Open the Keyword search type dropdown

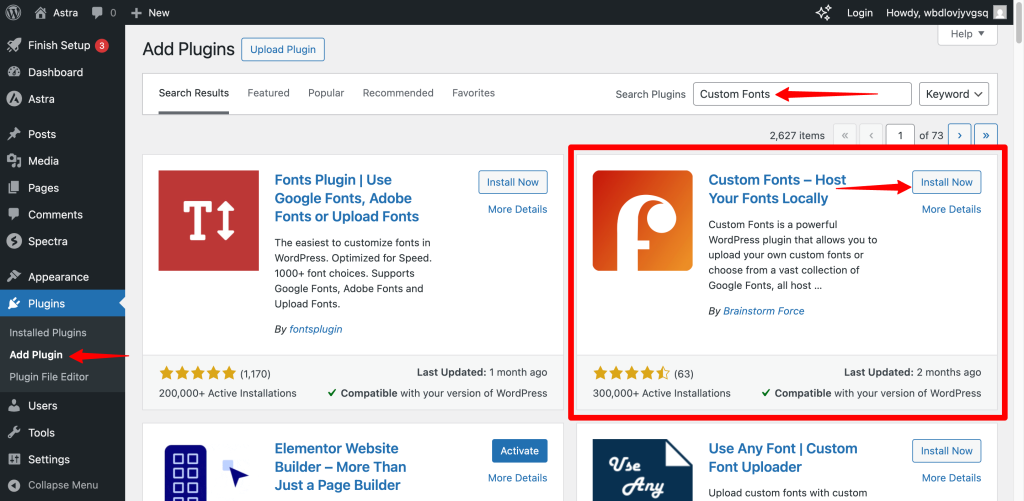tap(954, 94)
